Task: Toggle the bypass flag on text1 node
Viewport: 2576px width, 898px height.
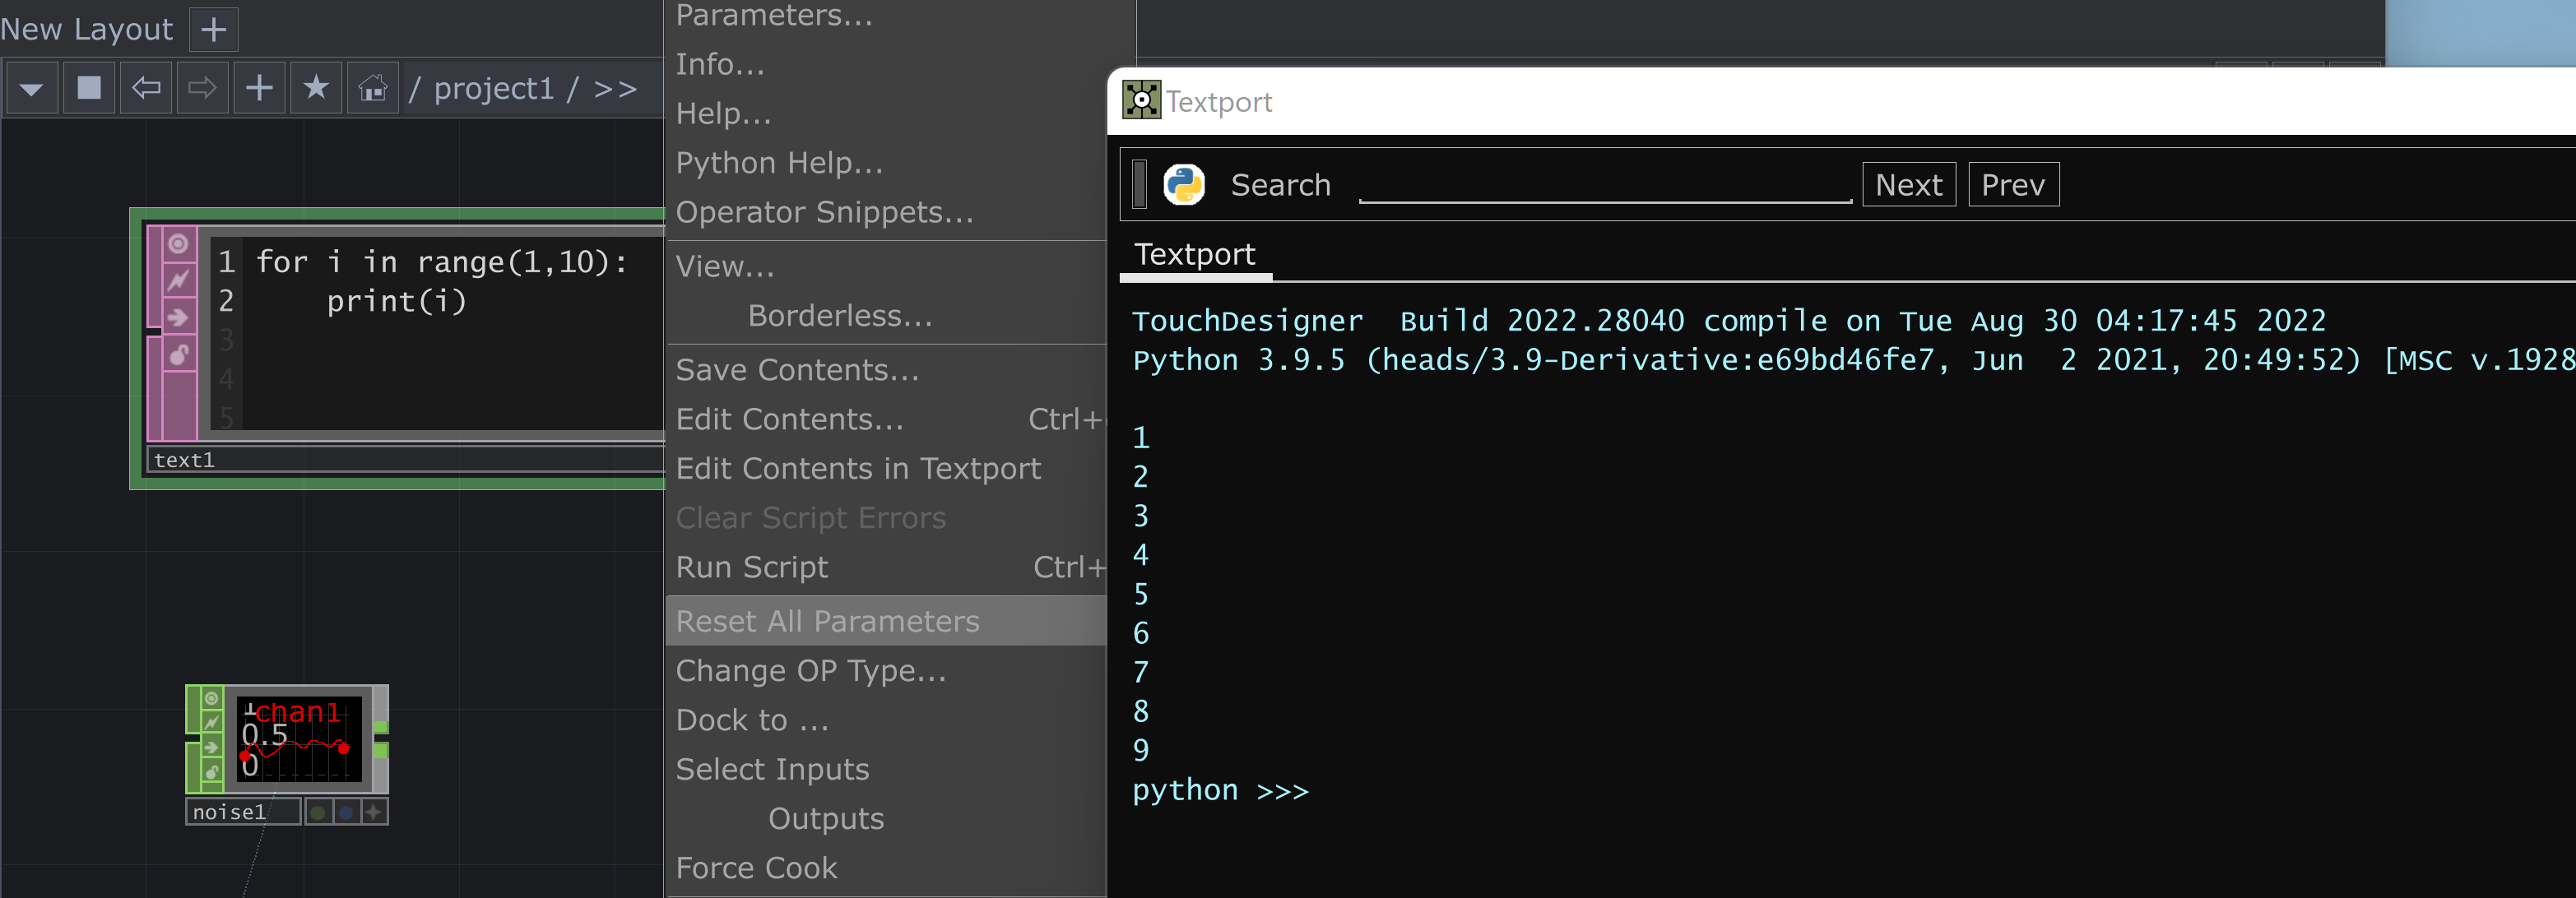Action: pyautogui.click(x=178, y=281)
